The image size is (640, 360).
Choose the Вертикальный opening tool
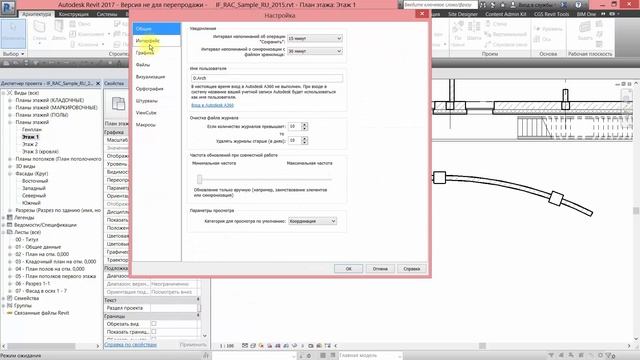(505, 34)
